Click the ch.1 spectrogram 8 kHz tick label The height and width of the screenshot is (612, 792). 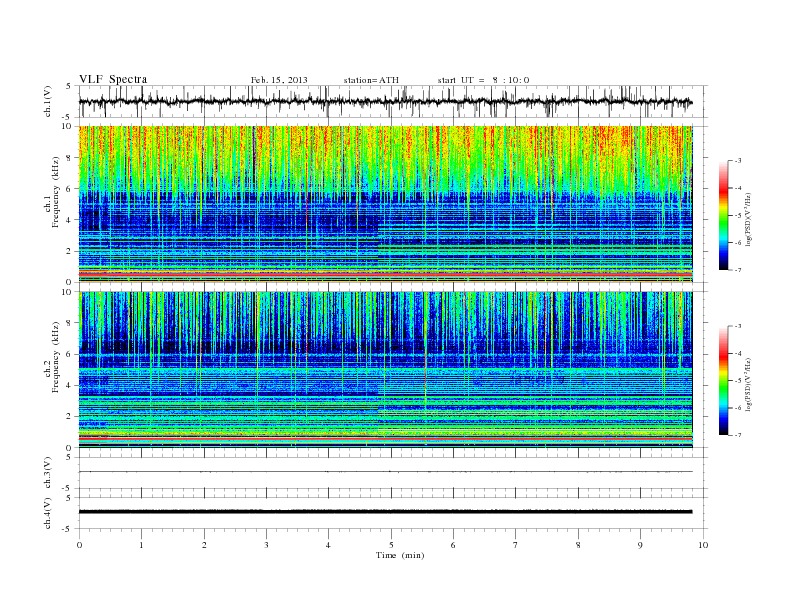click(x=69, y=158)
